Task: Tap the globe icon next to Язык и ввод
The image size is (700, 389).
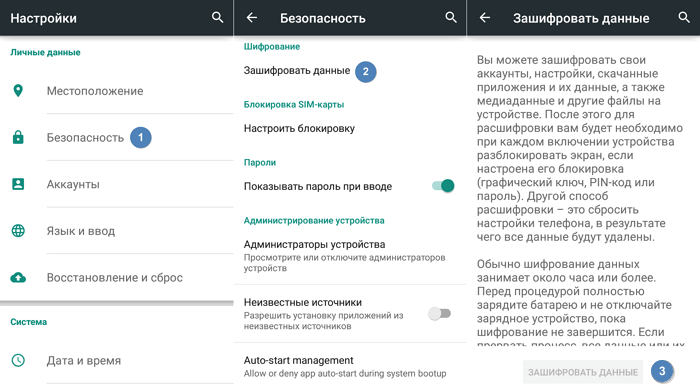Action: click(18, 231)
